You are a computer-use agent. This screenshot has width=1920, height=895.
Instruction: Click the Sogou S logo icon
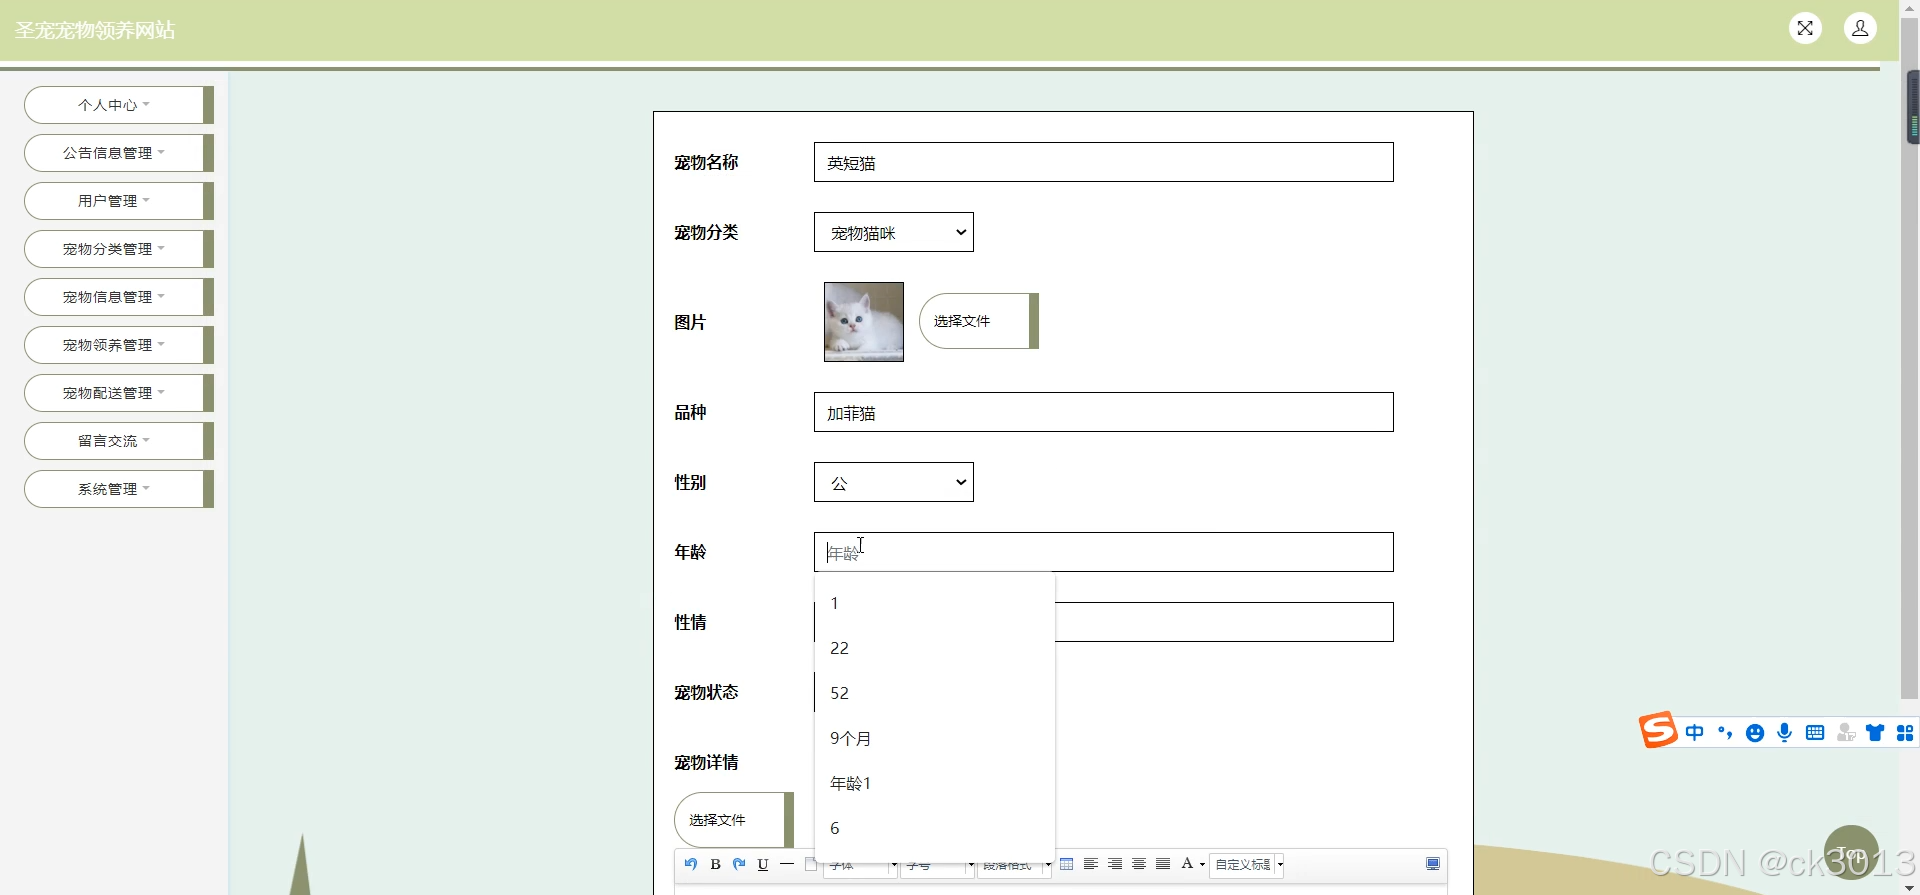click(1658, 730)
